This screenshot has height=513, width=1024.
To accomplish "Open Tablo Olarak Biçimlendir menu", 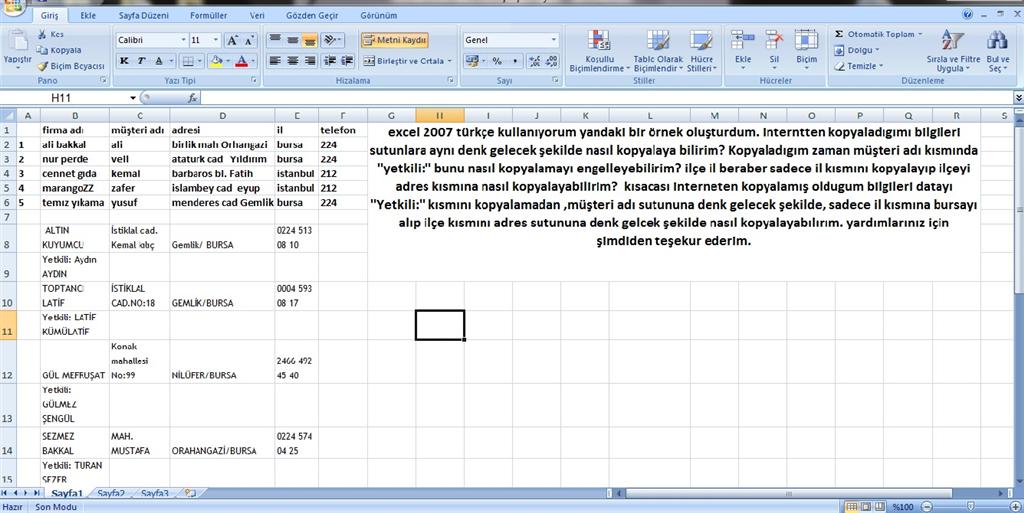I will point(658,51).
